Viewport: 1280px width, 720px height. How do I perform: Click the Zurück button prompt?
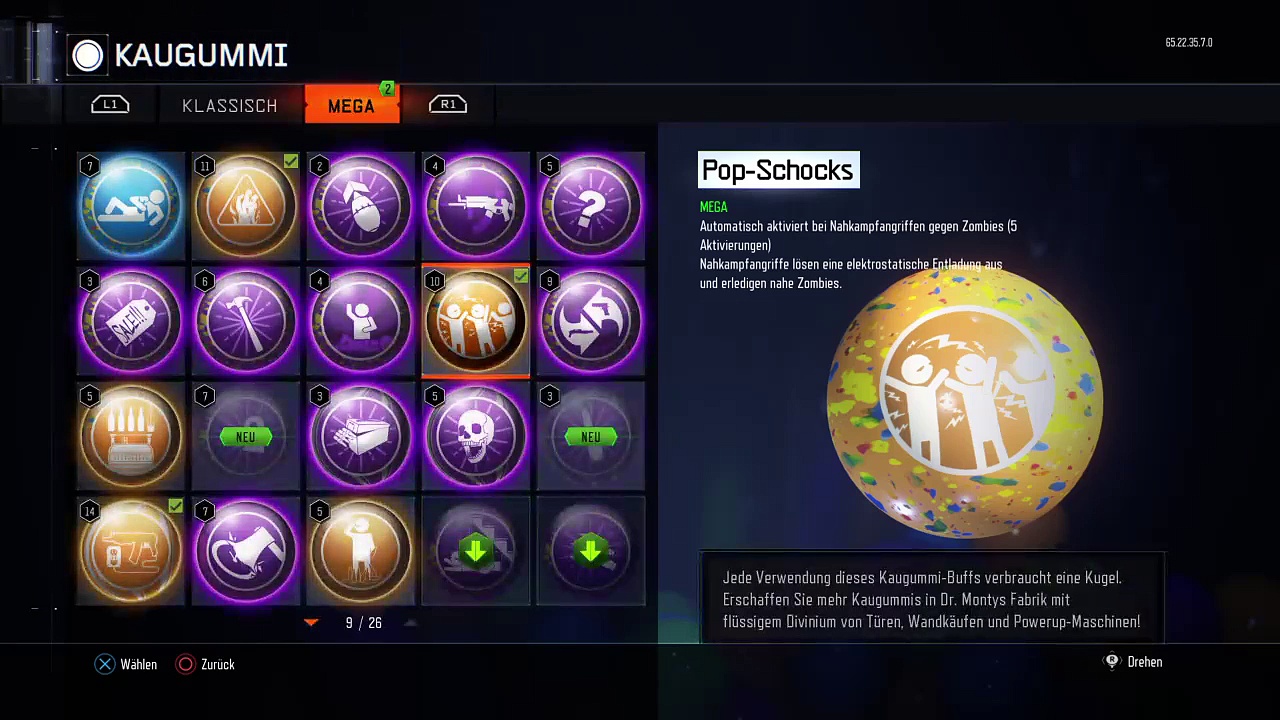(205, 664)
